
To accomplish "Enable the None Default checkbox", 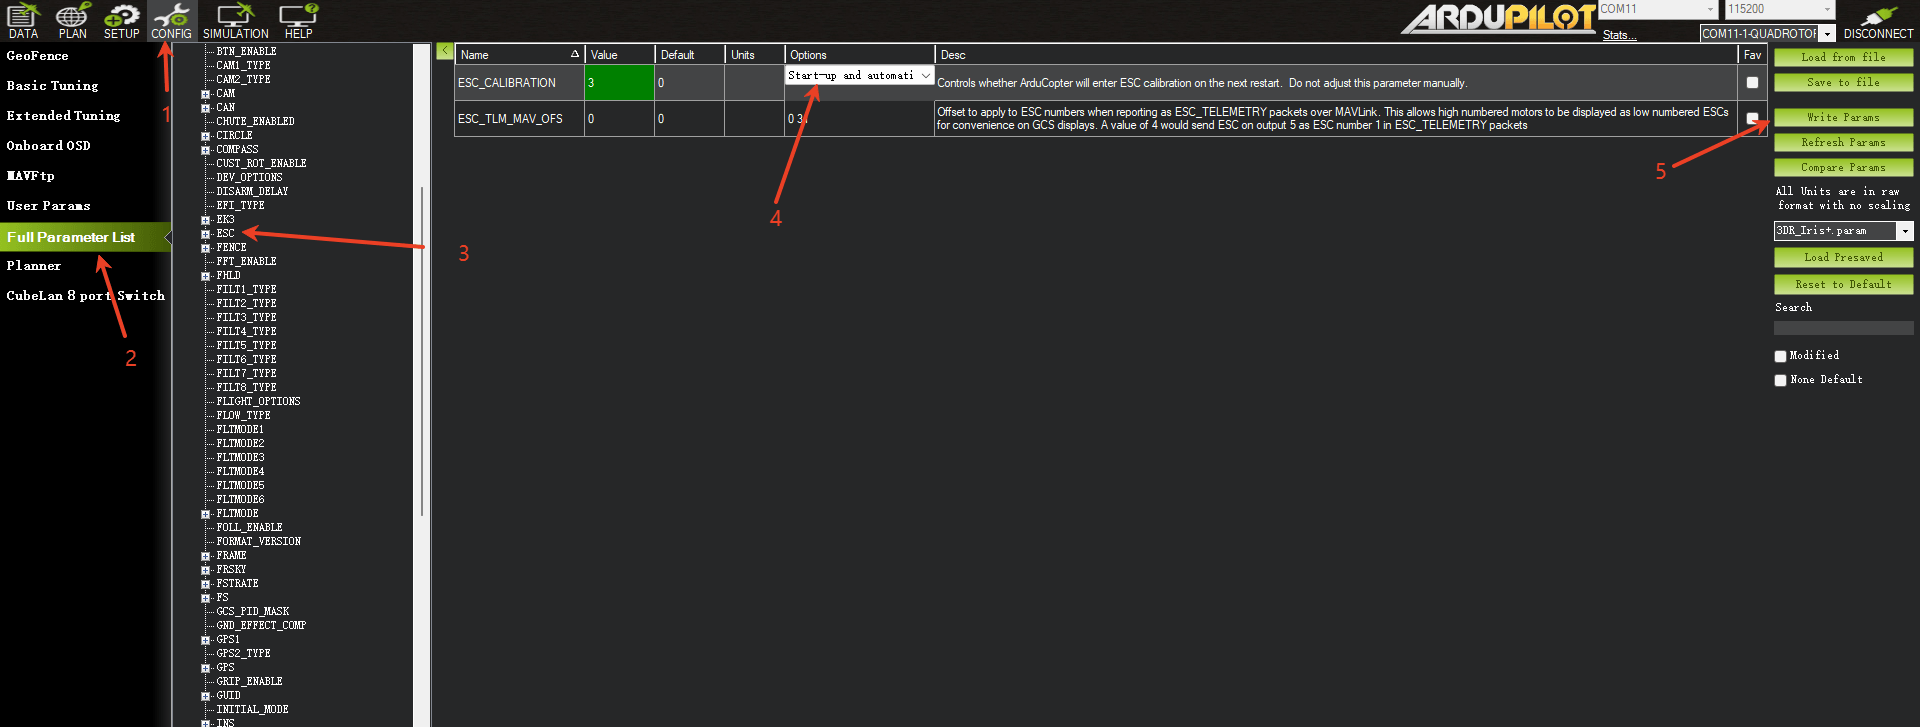I will (1780, 380).
